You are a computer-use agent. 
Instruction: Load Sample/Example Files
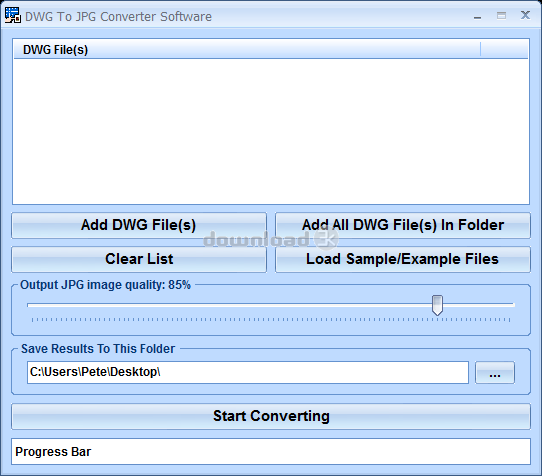click(x=403, y=259)
